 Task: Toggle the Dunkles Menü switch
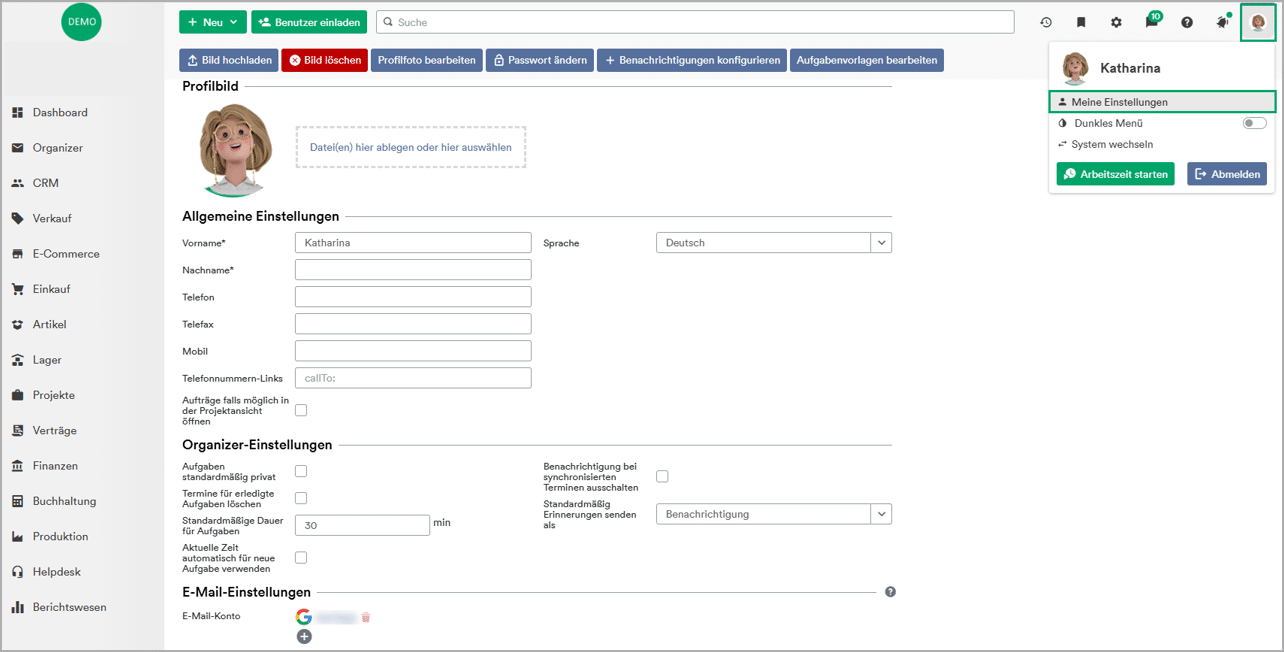[x=1254, y=123]
